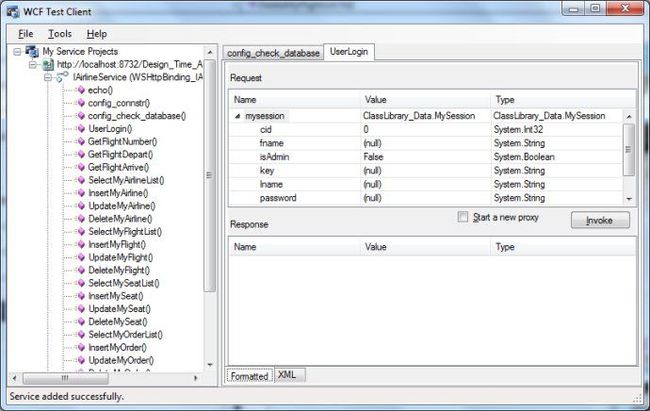This screenshot has width=650, height=411.
Task: Collapse the IAirlineService node
Action: point(48,77)
